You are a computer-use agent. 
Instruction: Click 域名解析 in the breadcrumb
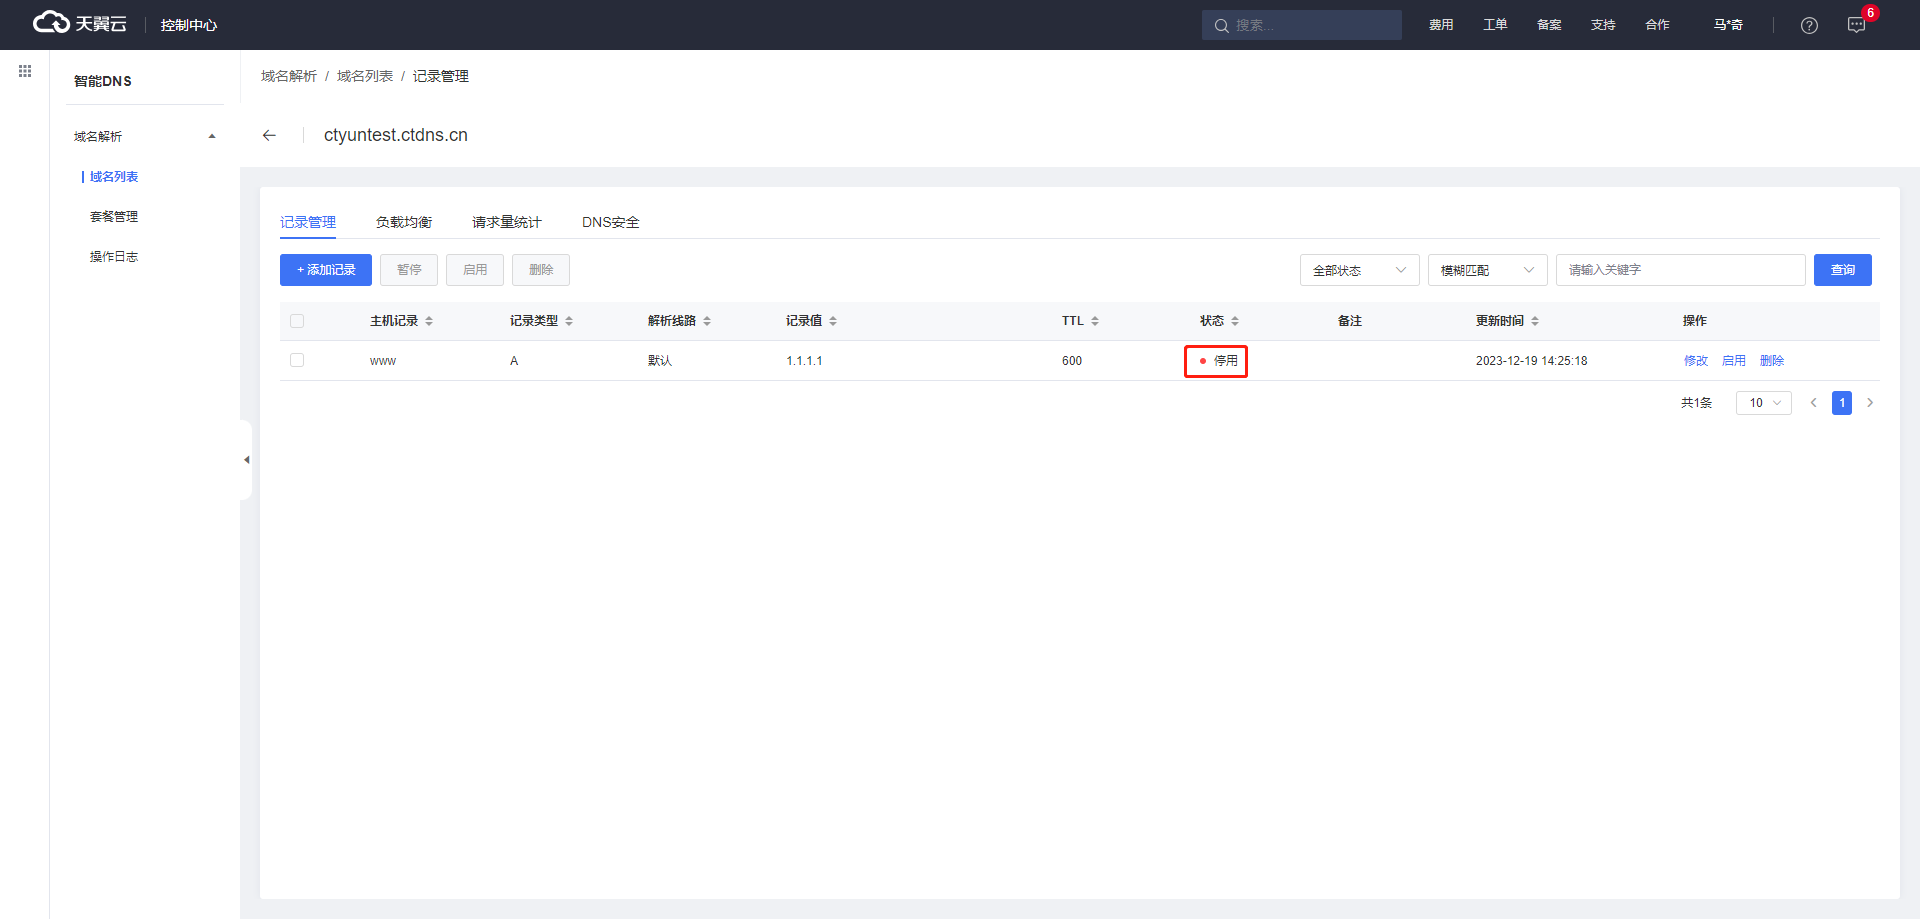point(289,76)
